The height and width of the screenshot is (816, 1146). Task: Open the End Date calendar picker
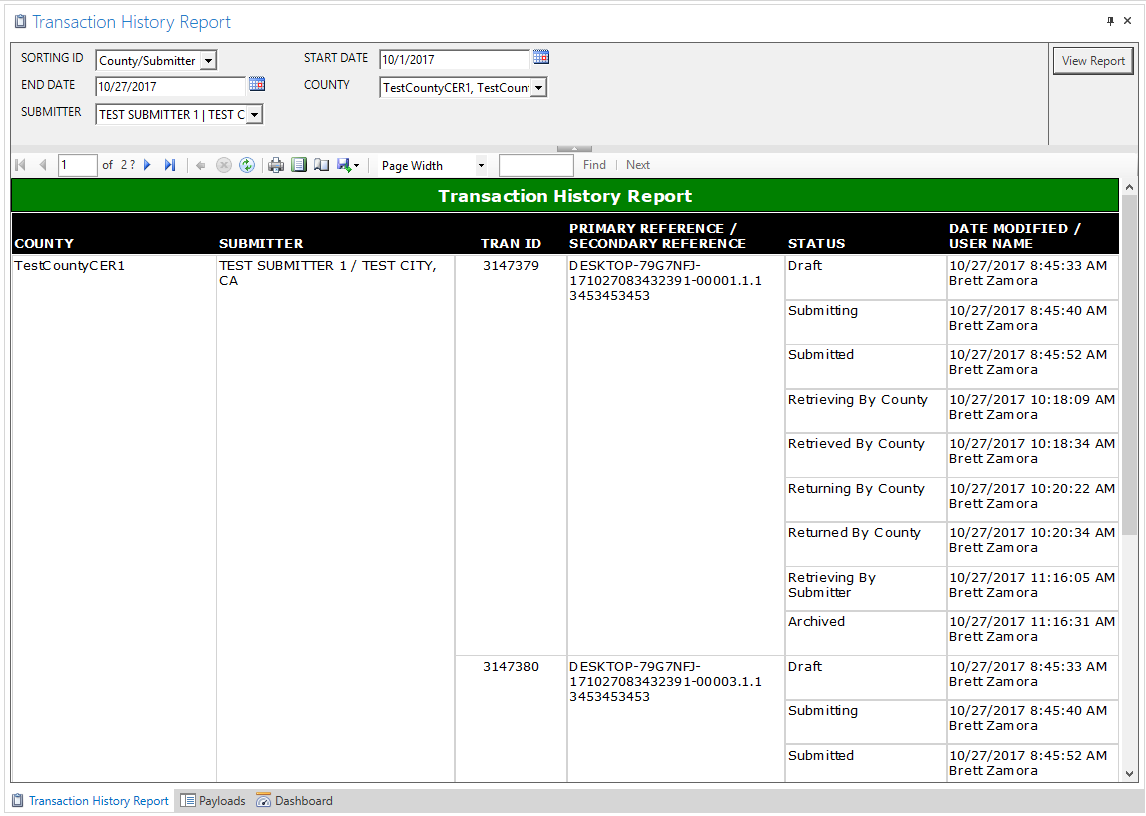pos(257,85)
